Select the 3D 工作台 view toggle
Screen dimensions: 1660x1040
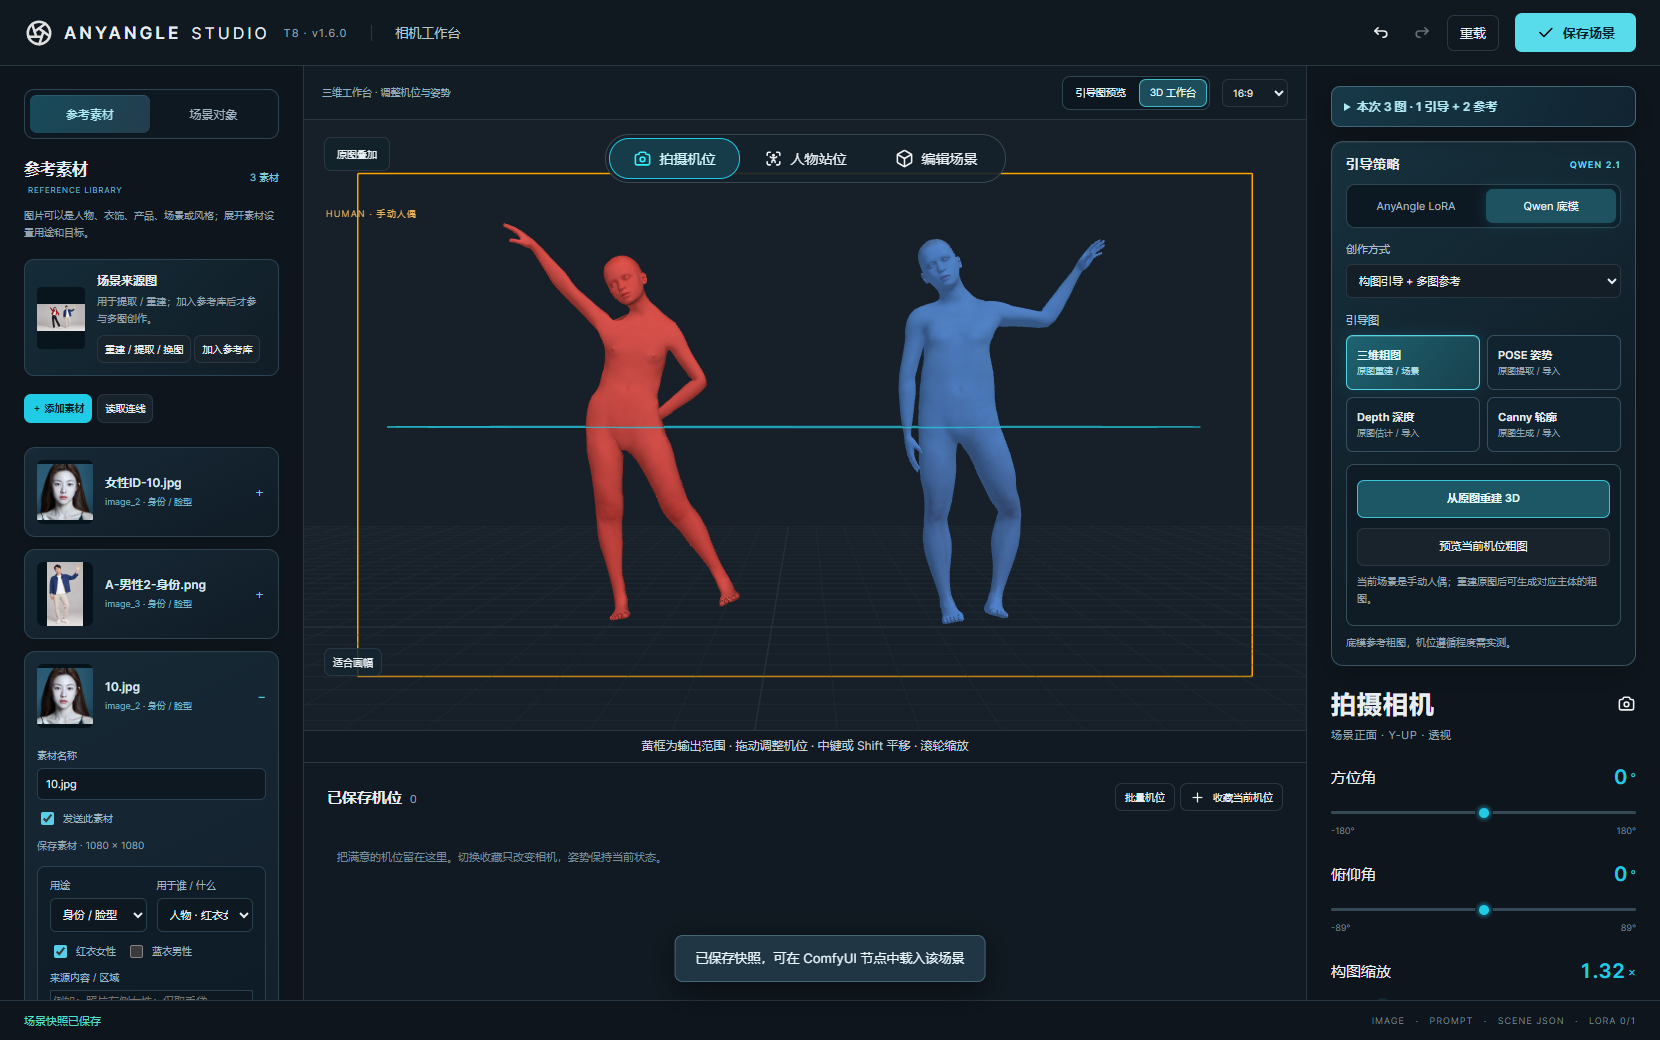point(1173,93)
